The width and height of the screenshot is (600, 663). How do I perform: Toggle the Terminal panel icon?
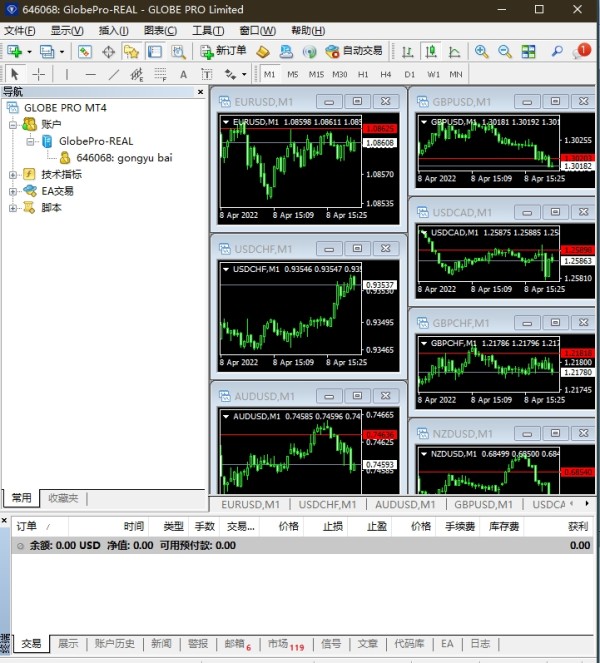tap(154, 52)
